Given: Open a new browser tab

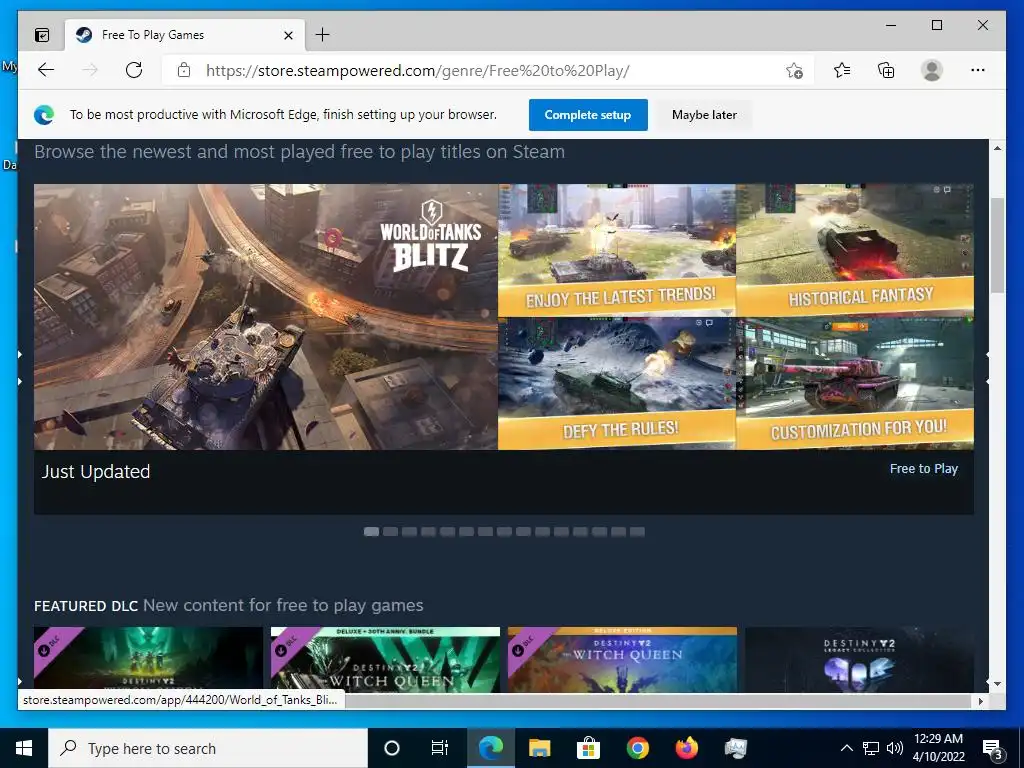Looking at the screenshot, I should tap(322, 35).
